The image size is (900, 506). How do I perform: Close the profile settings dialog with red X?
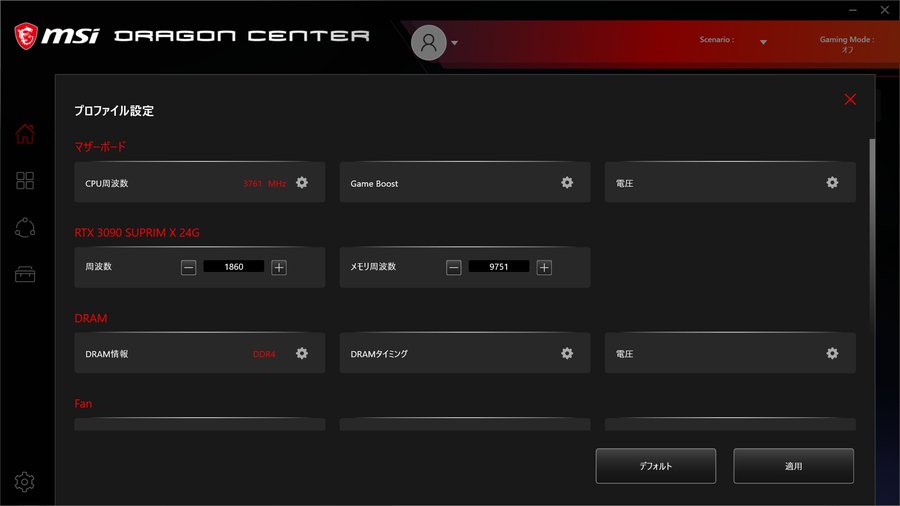(850, 99)
